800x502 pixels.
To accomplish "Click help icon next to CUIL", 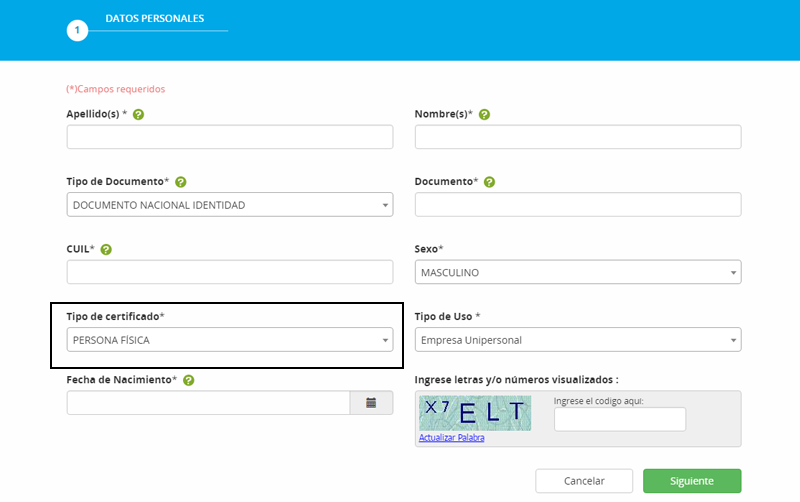I will click(x=106, y=249).
